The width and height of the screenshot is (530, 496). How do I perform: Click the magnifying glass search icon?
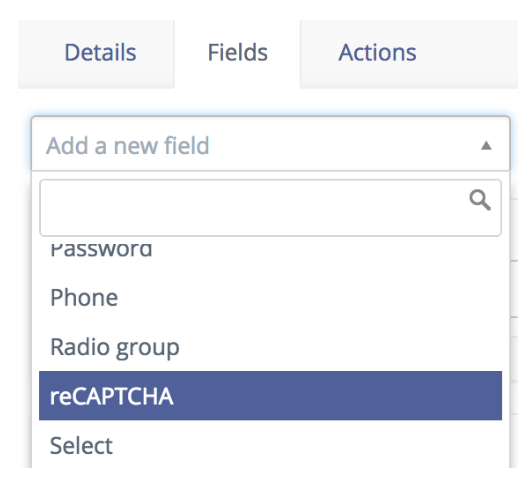pyautogui.click(x=480, y=200)
